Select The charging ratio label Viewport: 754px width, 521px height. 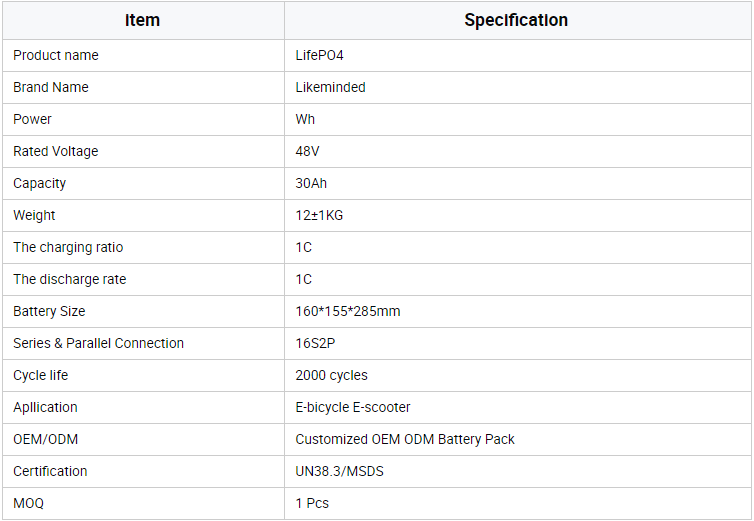68,247
